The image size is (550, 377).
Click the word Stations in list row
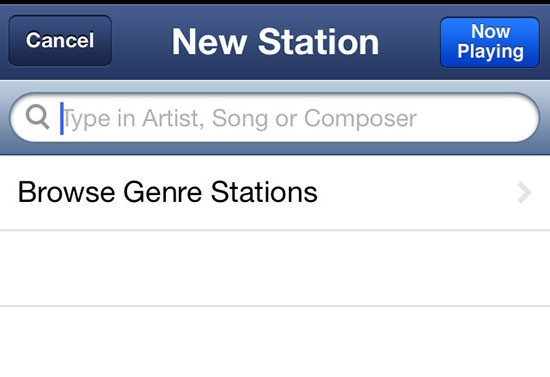[264, 192]
